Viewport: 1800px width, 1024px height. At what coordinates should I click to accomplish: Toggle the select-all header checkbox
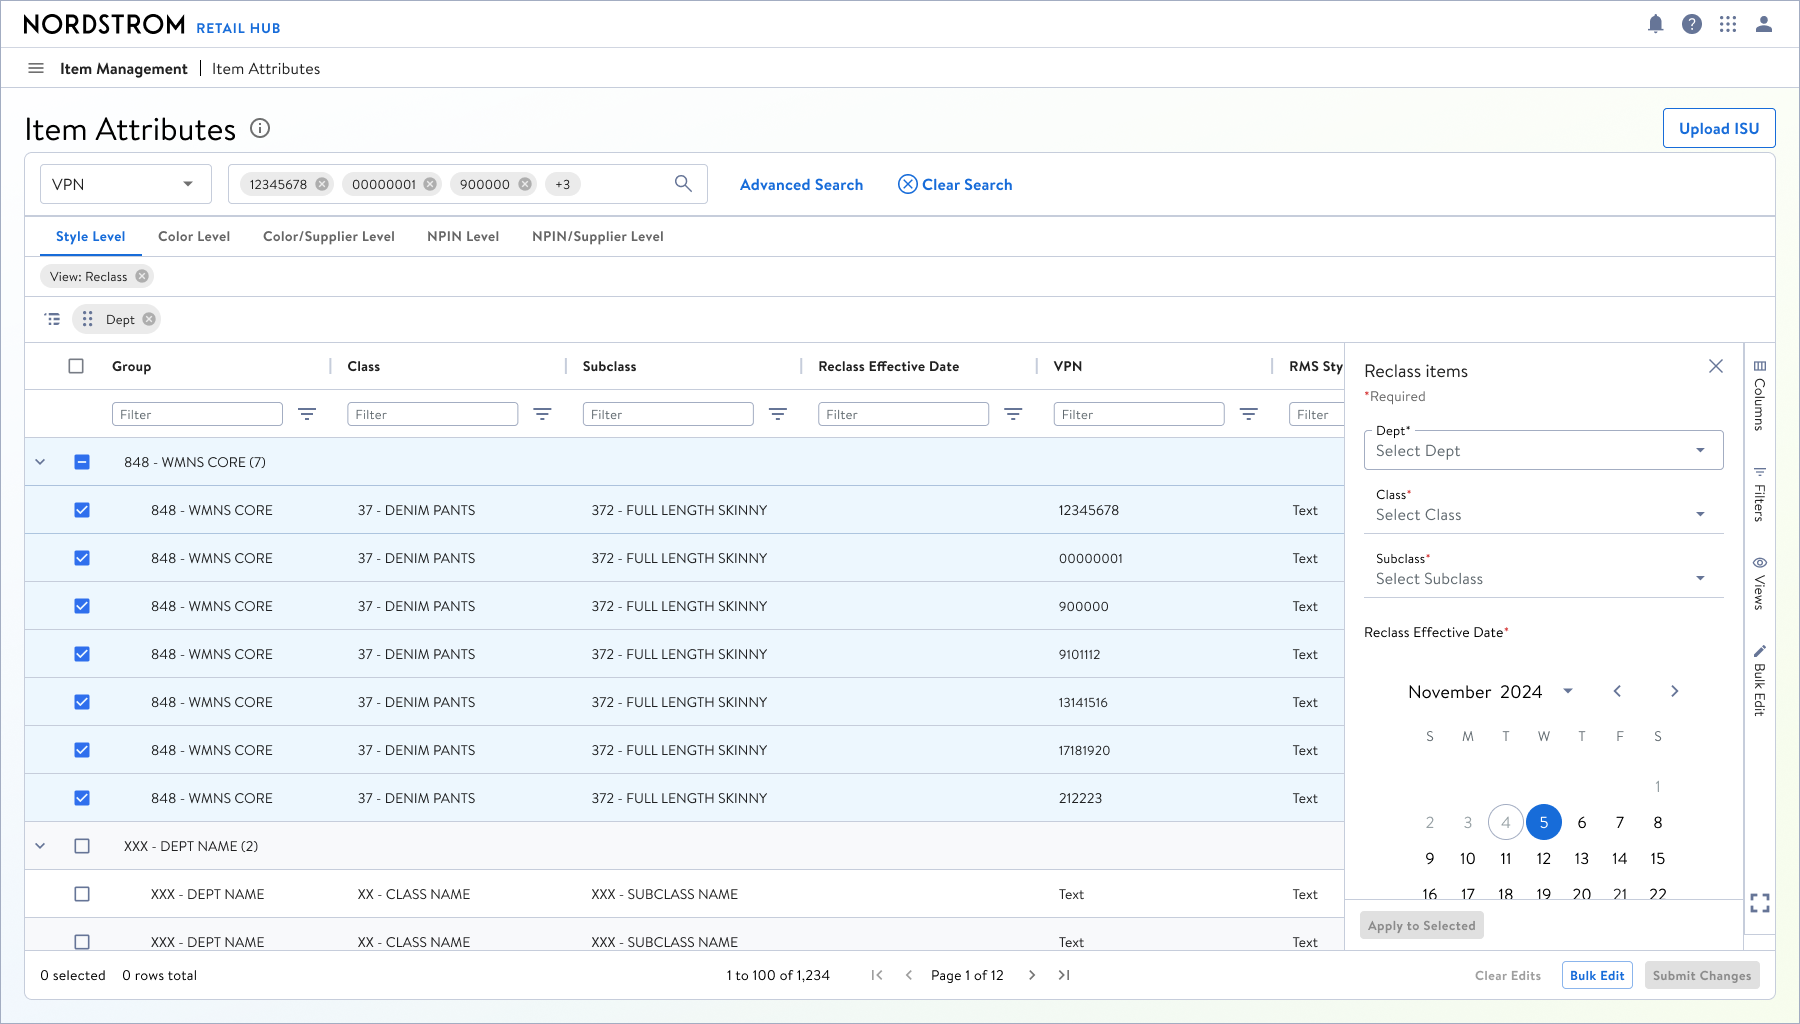[76, 366]
